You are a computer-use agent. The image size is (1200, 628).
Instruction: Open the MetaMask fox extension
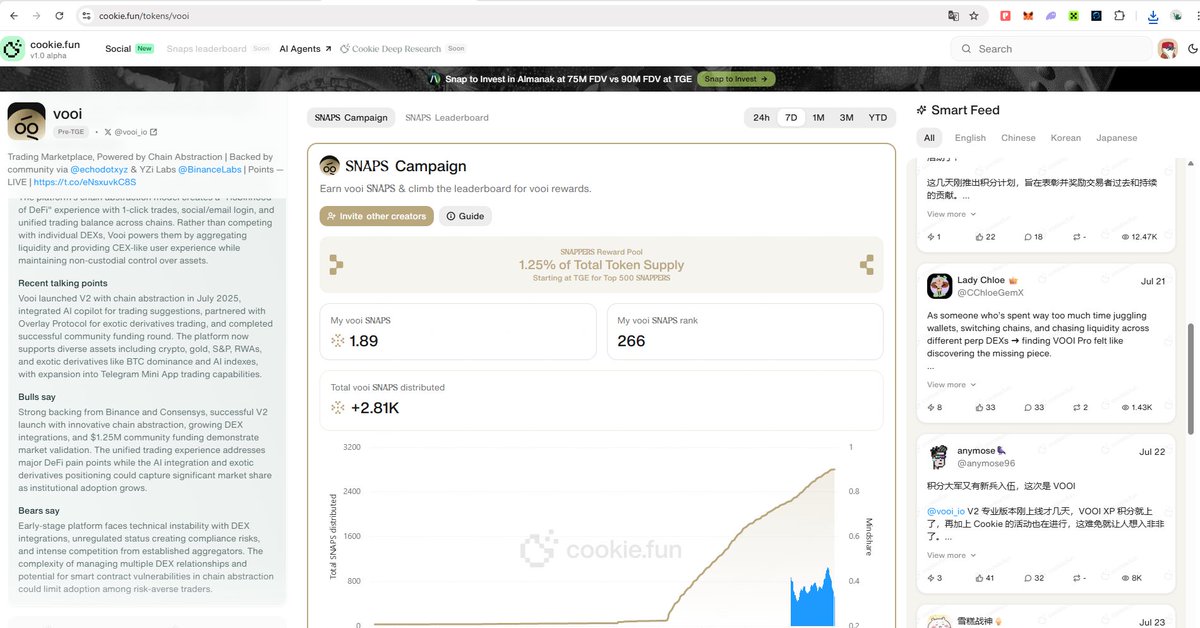pos(1028,16)
